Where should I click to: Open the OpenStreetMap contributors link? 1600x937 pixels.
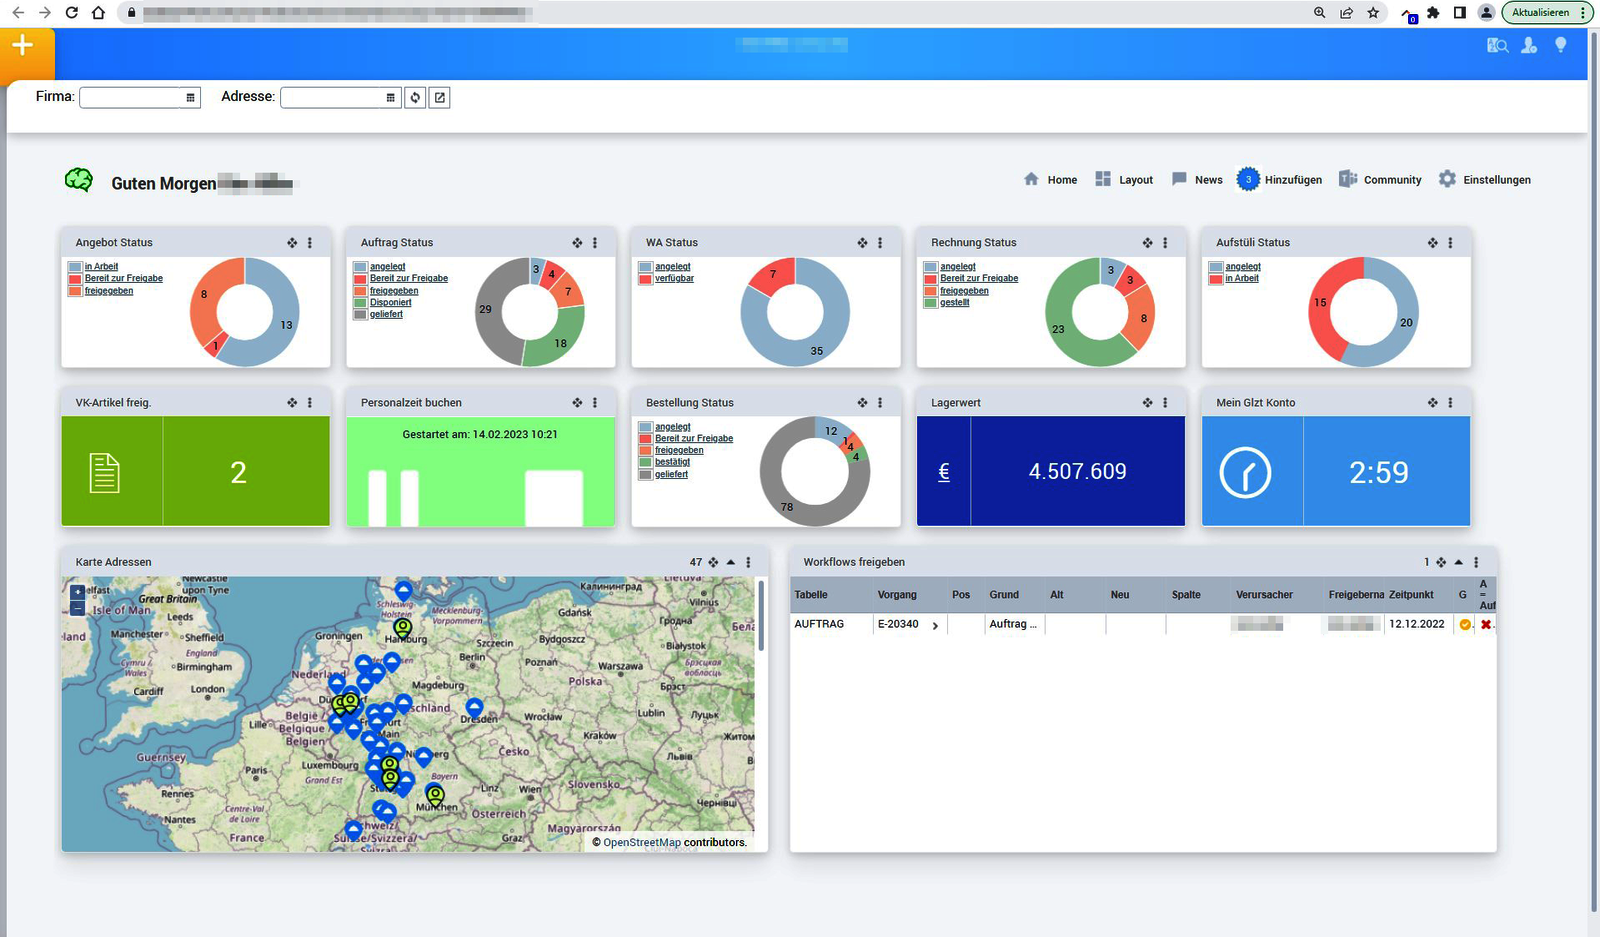point(640,842)
